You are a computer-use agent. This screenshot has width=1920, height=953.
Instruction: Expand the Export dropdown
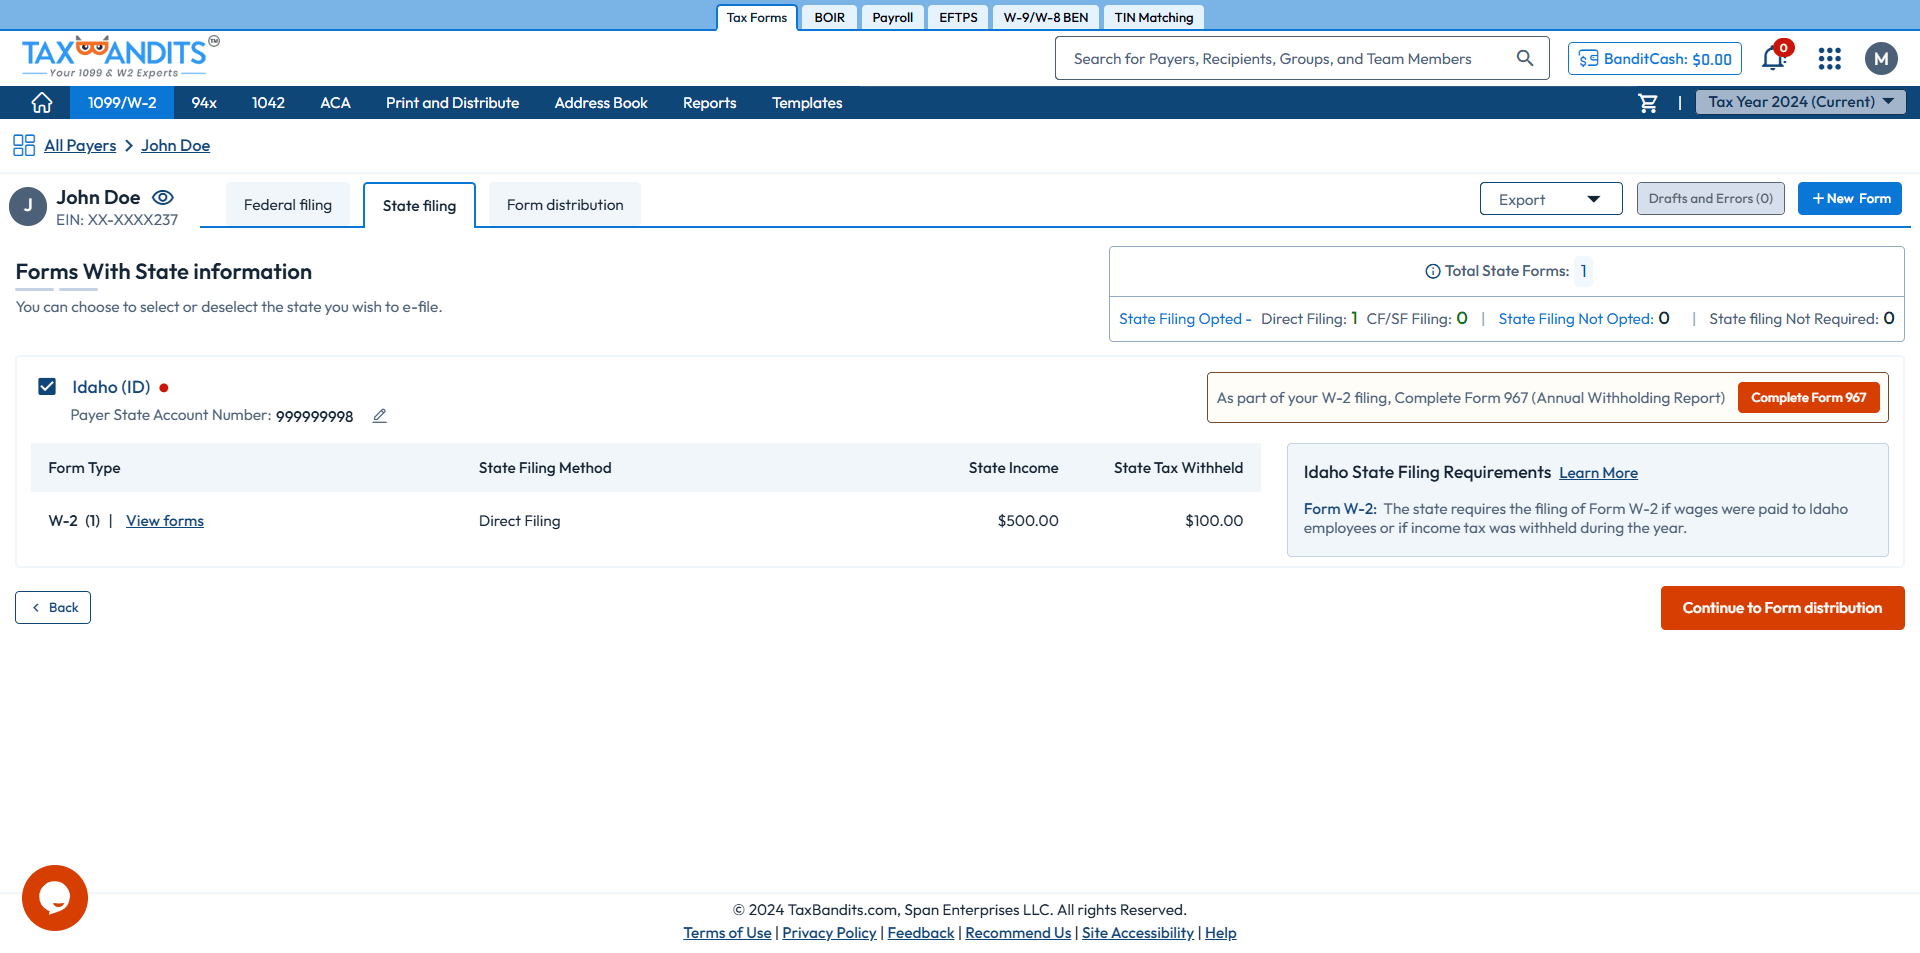pos(1551,199)
